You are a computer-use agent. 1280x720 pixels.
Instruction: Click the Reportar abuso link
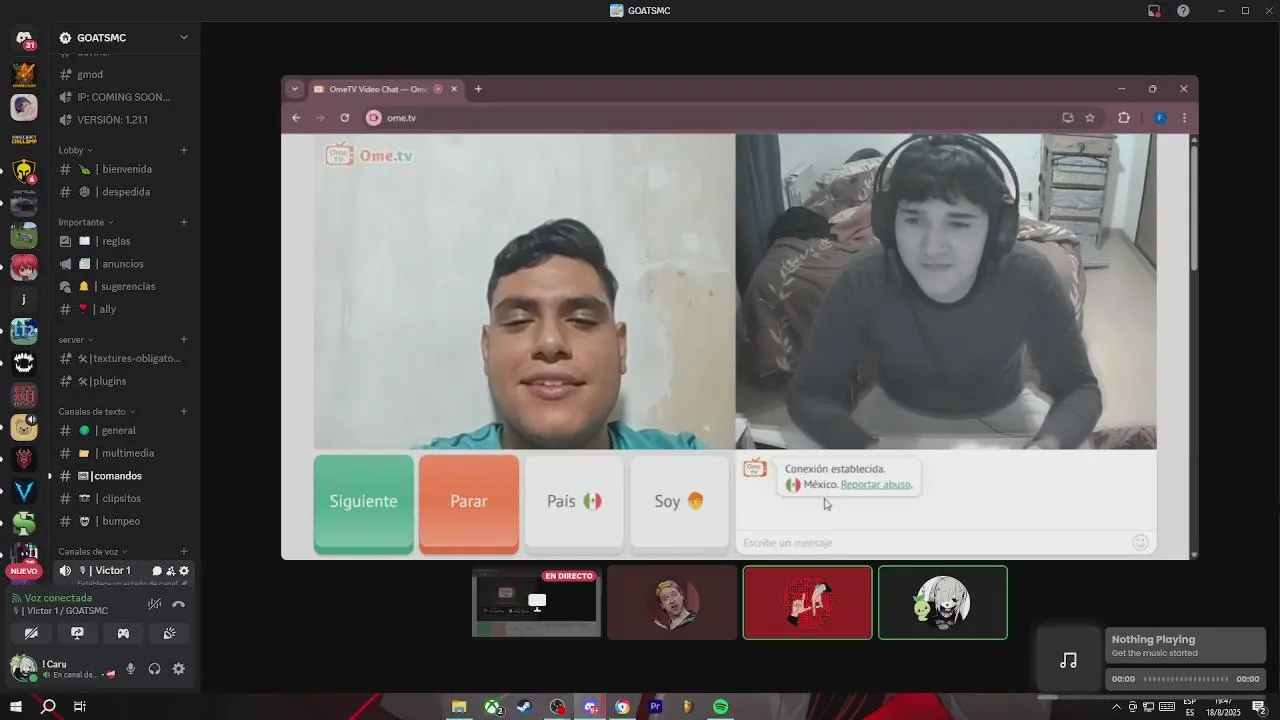pos(876,485)
